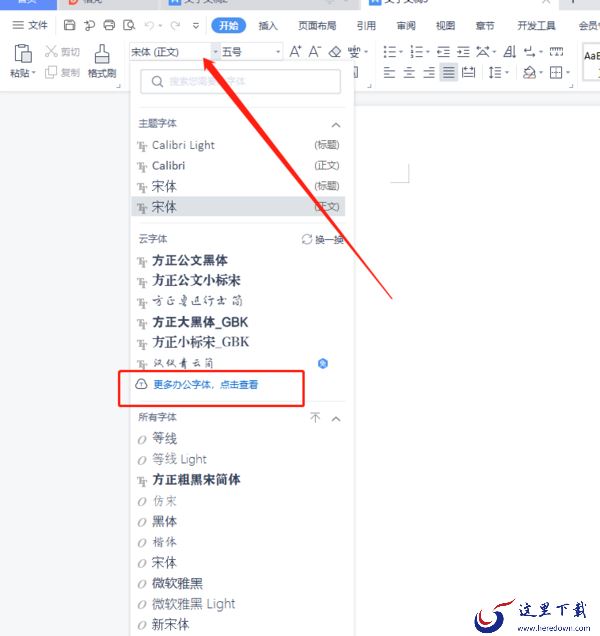Click the Print Preview icon
Image resolution: width=600 pixels, height=636 pixels.
[x=129, y=26]
